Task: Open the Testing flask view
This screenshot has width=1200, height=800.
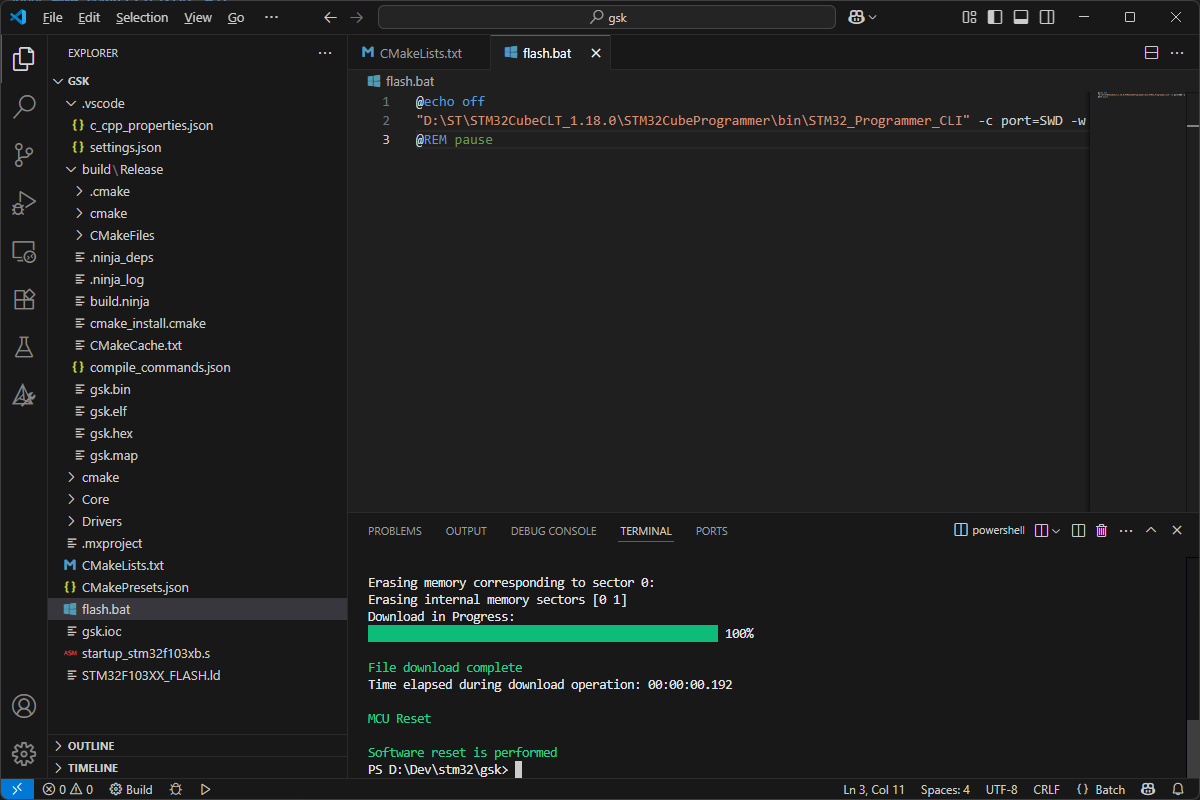Action: pos(24,347)
